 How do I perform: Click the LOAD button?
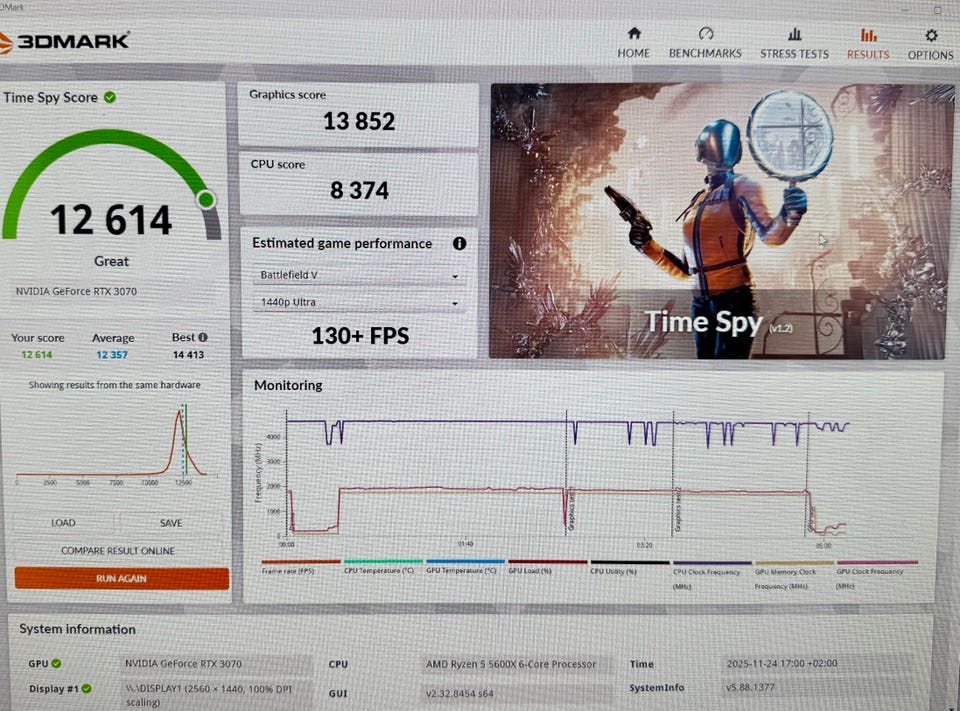[x=64, y=523]
